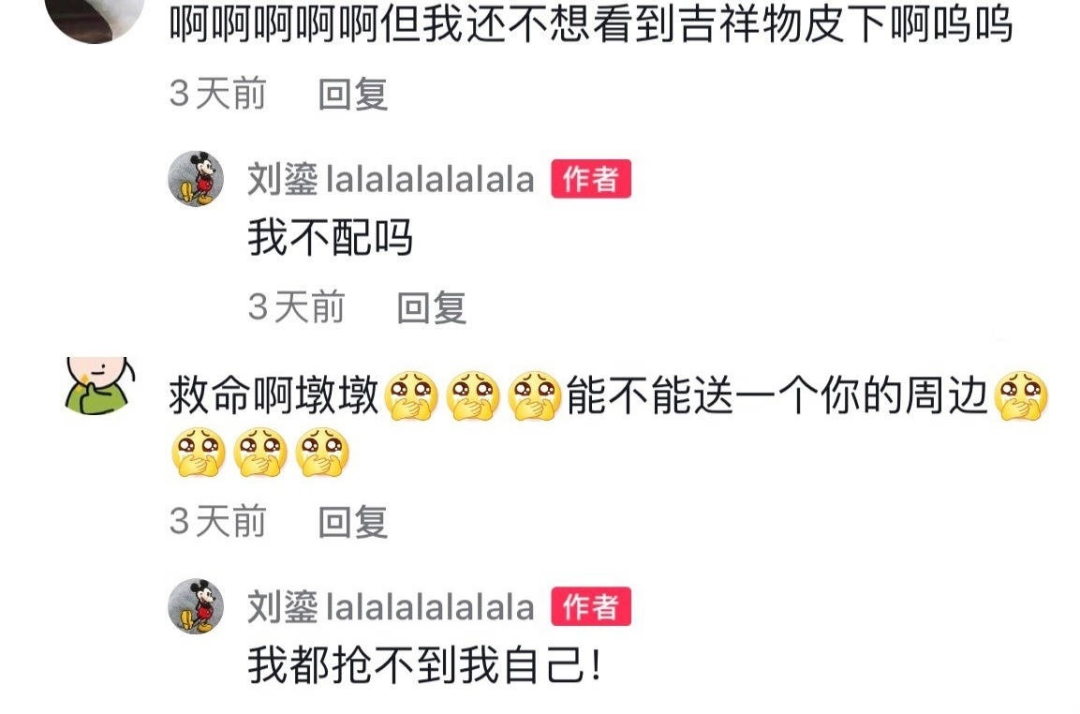1080x714 pixels.
Task: Tap the first emoji right after "墩墩"
Action: (411, 396)
